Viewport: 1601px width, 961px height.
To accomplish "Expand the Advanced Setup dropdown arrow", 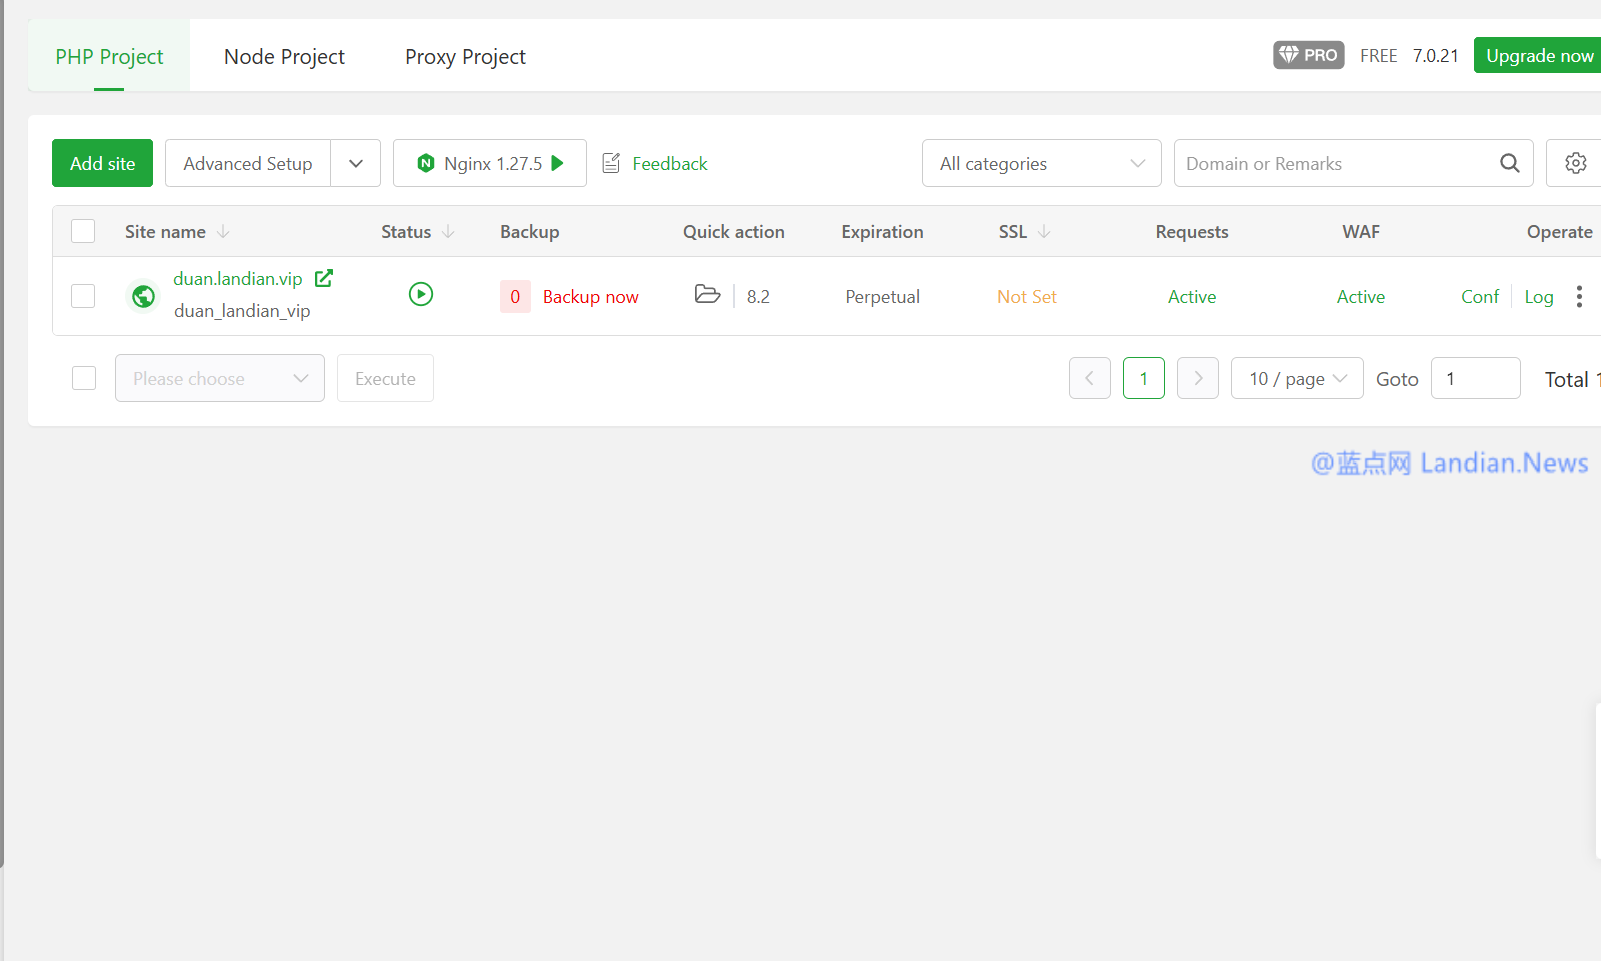I will 355,163.
